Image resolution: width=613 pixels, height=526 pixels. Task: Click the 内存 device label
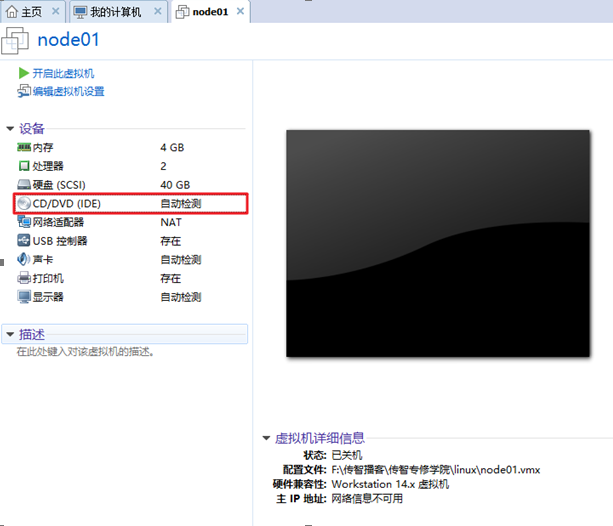[x=43, y=147]
